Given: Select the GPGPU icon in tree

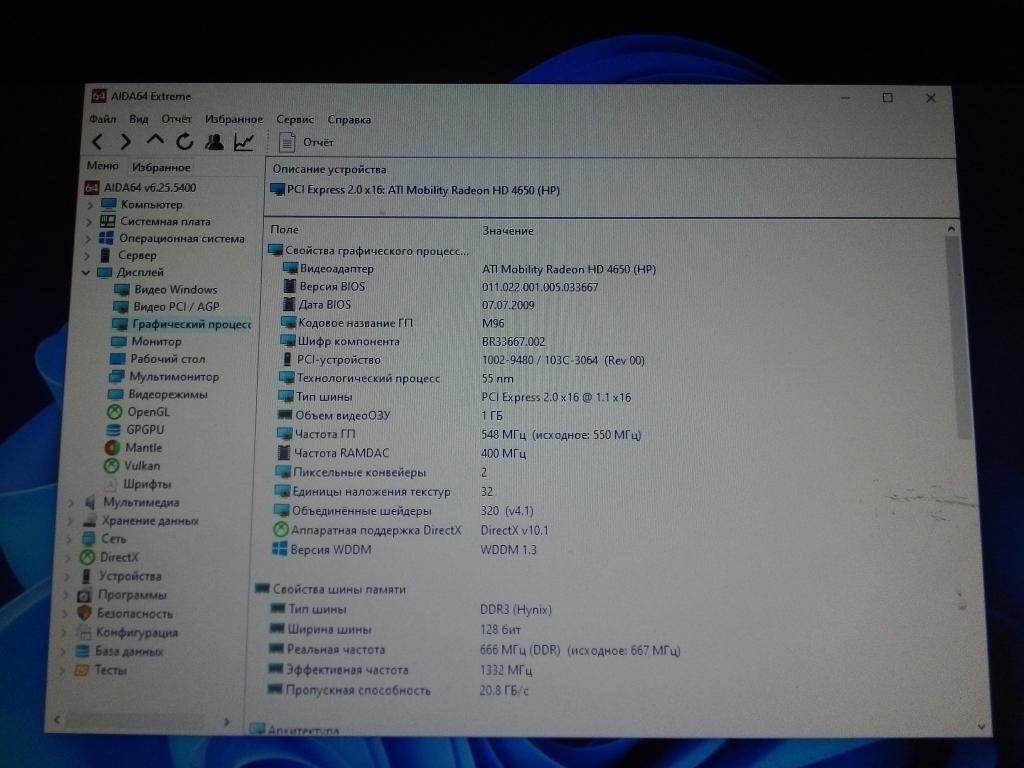Looking at the screenshot, I should point(114,430).
